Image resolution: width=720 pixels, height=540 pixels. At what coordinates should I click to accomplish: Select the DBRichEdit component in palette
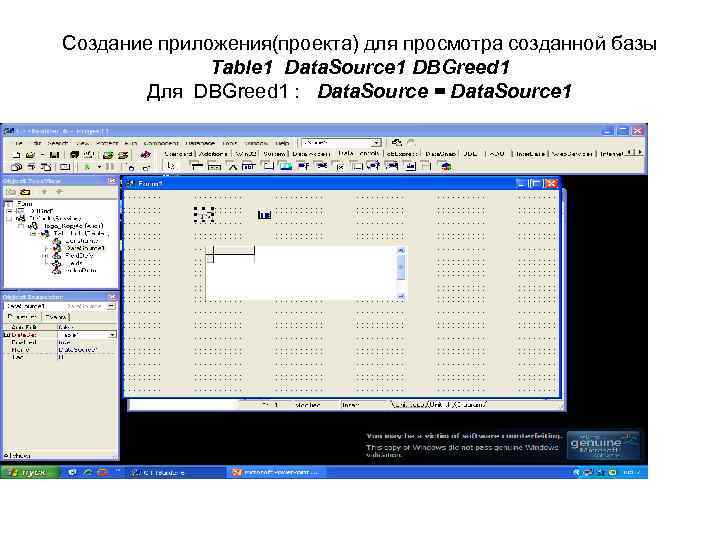[x=410, y=167]
